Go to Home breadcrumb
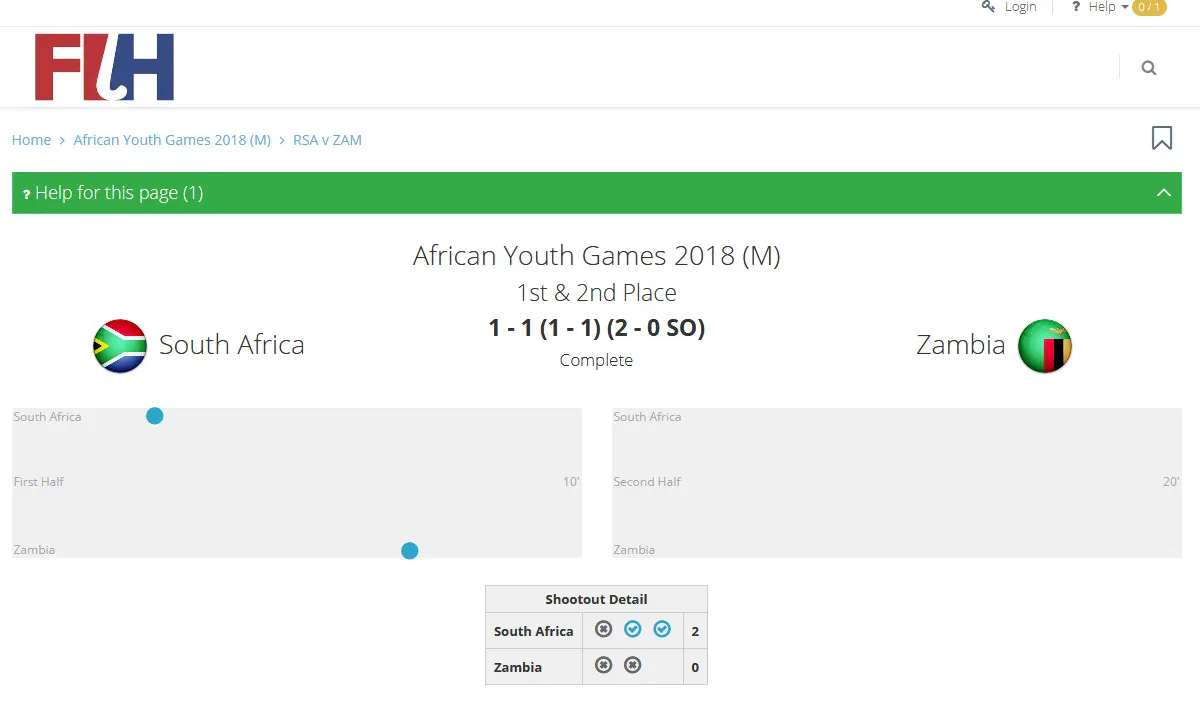Viewport: 1200px width, 701px height. tap(31, 140)
